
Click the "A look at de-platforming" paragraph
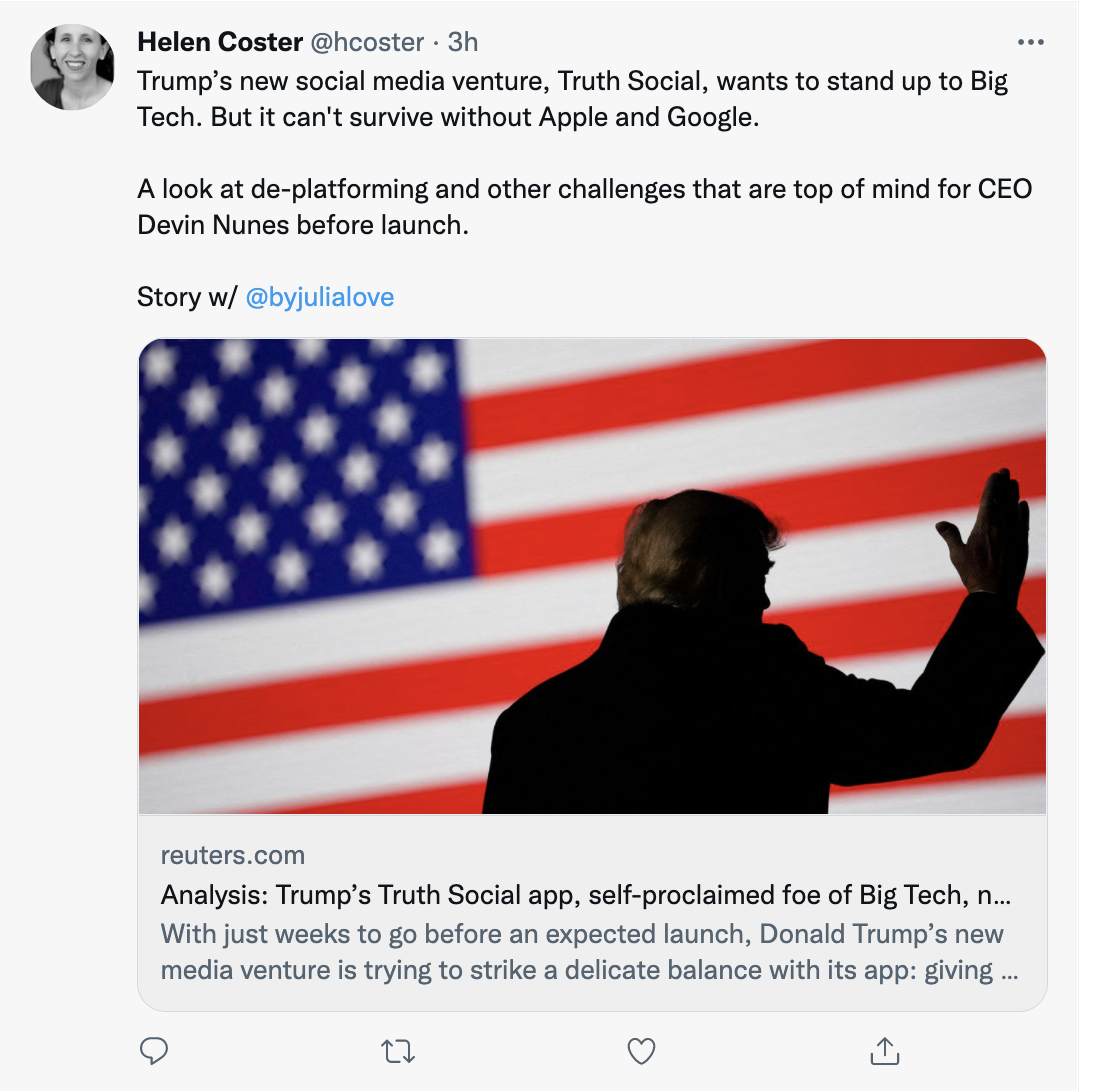[x=580, y=206]
